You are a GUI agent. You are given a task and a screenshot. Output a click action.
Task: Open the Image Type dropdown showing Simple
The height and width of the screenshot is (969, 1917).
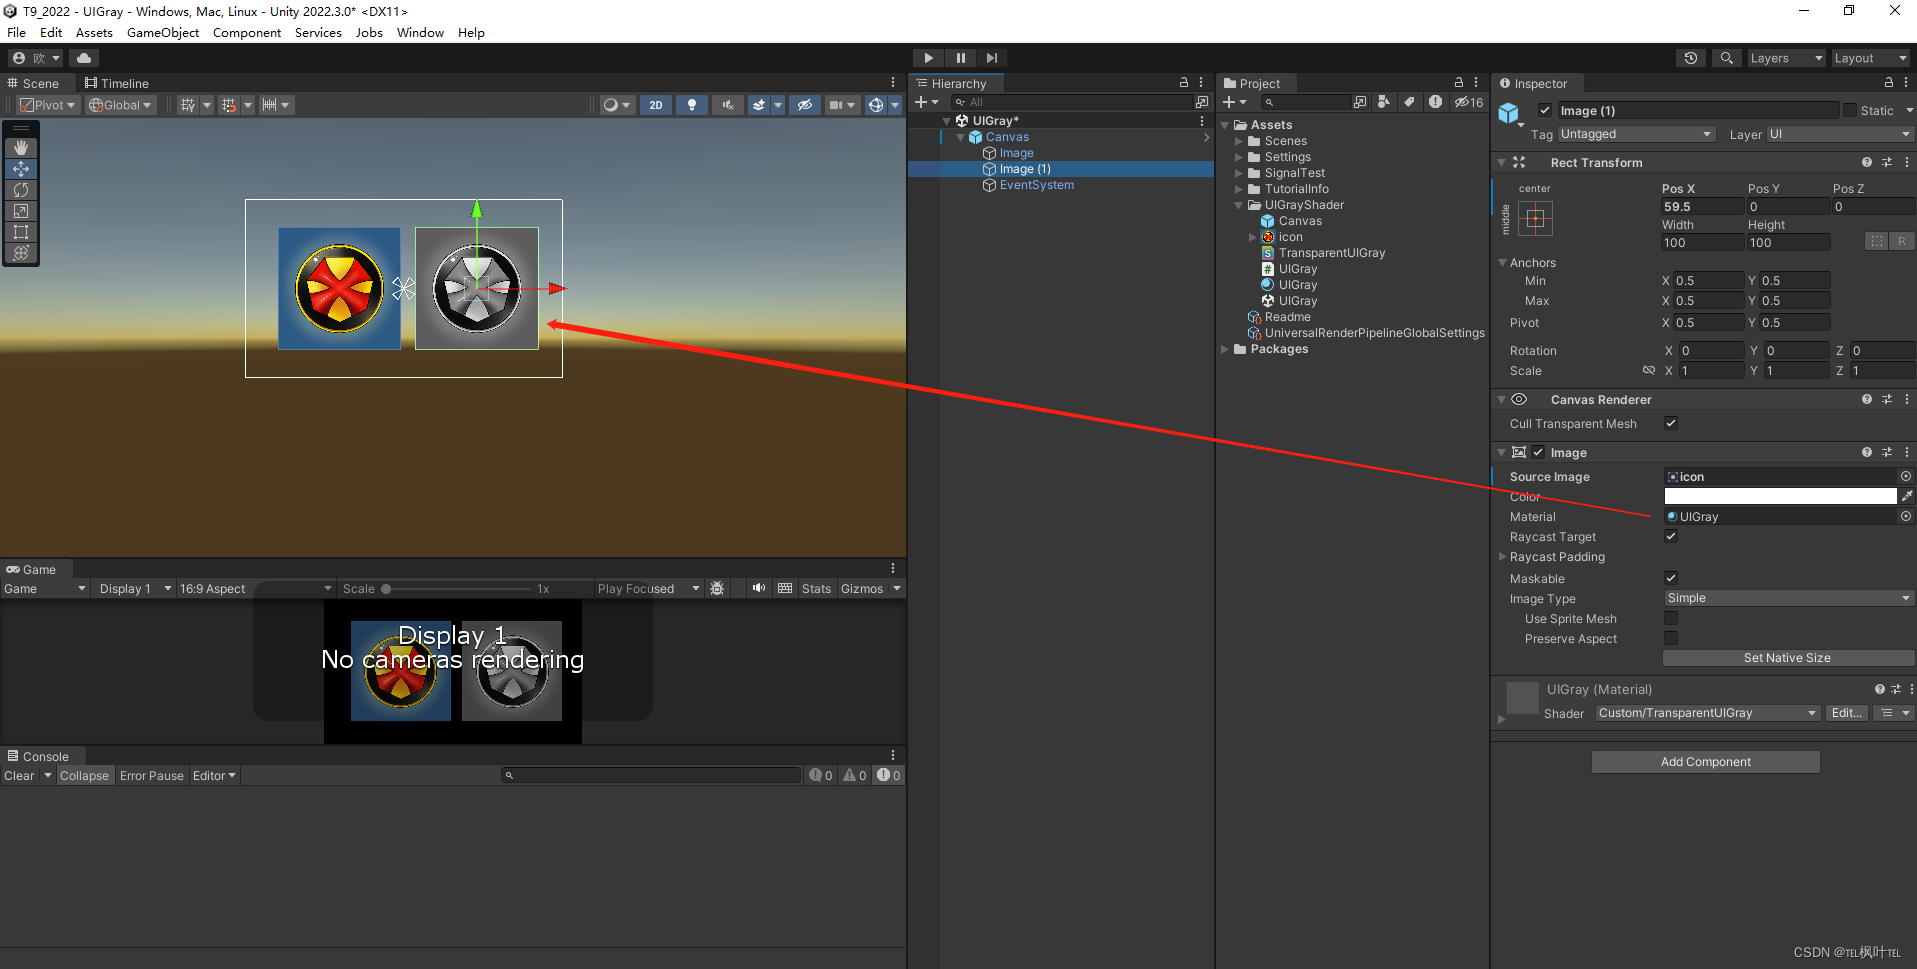click(1787, 597)
